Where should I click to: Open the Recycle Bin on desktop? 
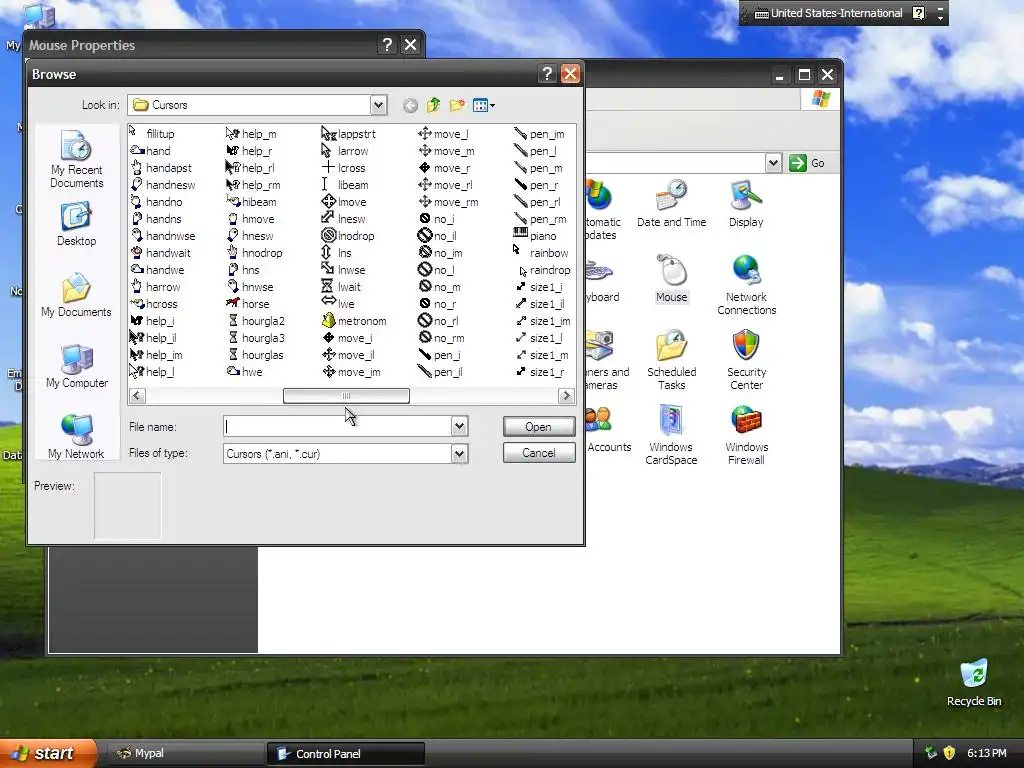point(974,683)
